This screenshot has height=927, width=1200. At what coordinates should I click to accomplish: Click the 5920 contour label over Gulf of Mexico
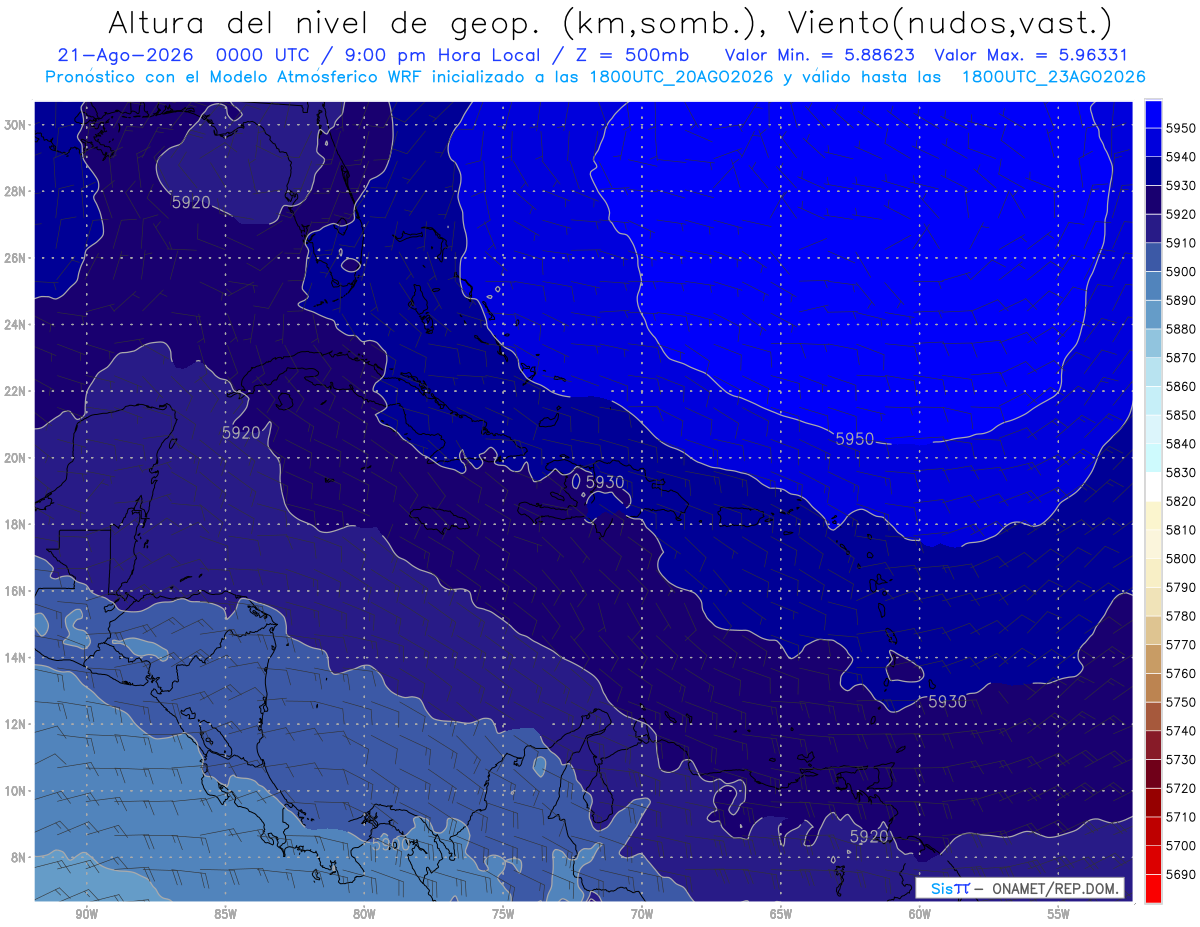(x=191, y=202)
